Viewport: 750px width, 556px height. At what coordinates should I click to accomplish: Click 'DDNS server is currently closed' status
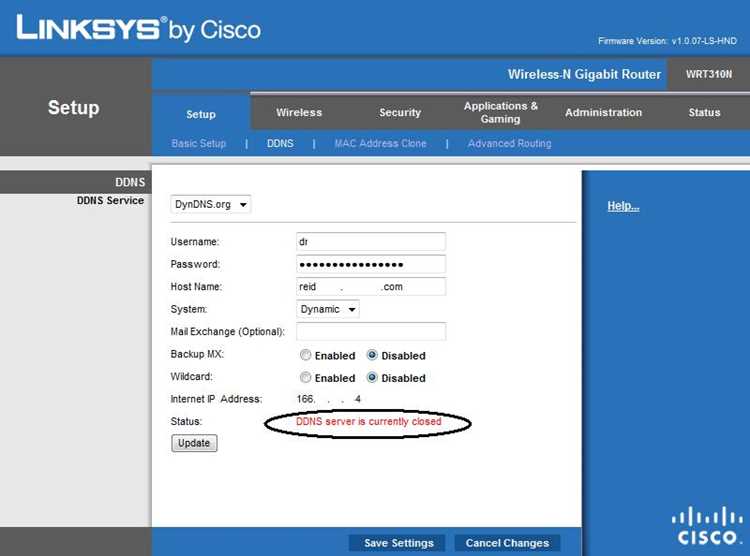coord(368,422)
